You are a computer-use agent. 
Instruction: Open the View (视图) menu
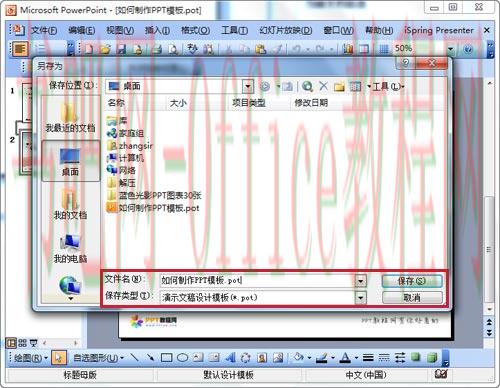pyautogui.click(x=120, y=31)
